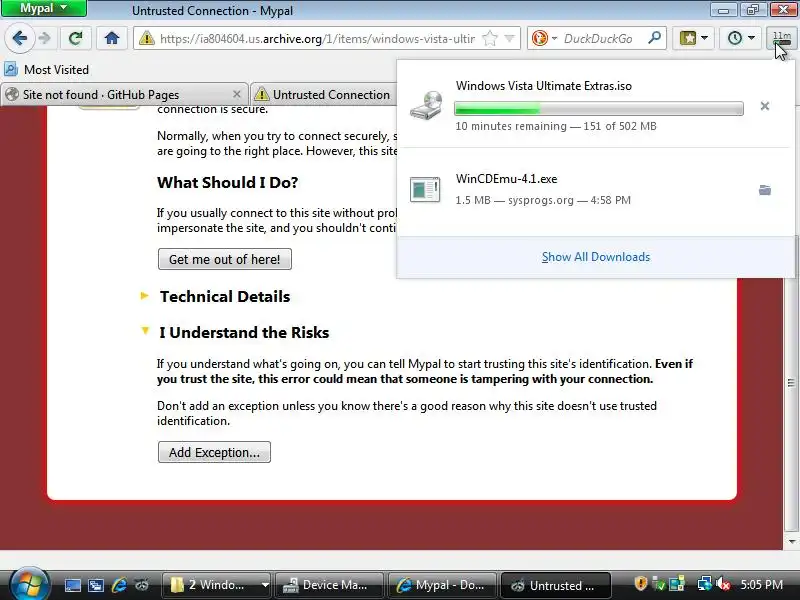Click the disc drive icon of the ISO download
The image size is (800, 600).
click(426, 106)
